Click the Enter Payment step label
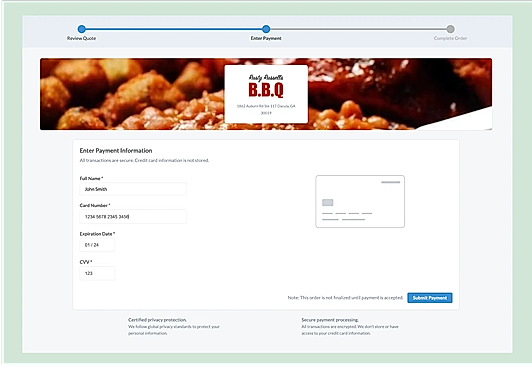Image resolution: width=532 pixels, height=368 pixels. pos(266,38)
